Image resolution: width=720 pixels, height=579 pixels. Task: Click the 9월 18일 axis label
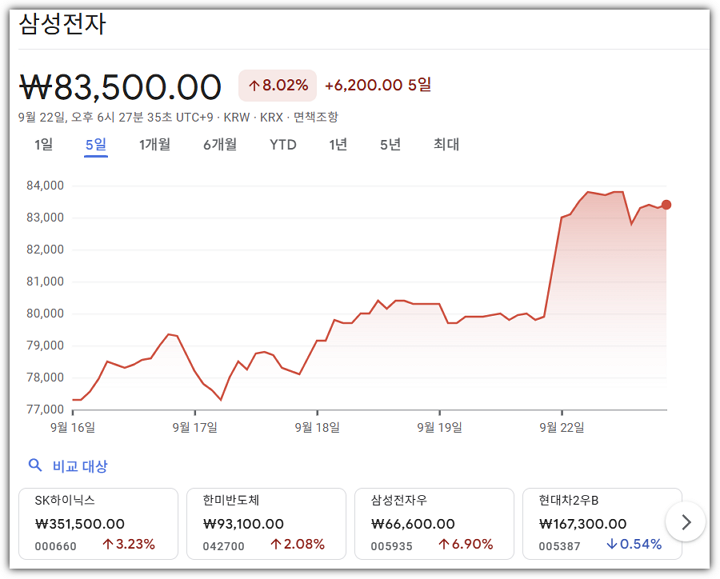click(x=317, y=427)
